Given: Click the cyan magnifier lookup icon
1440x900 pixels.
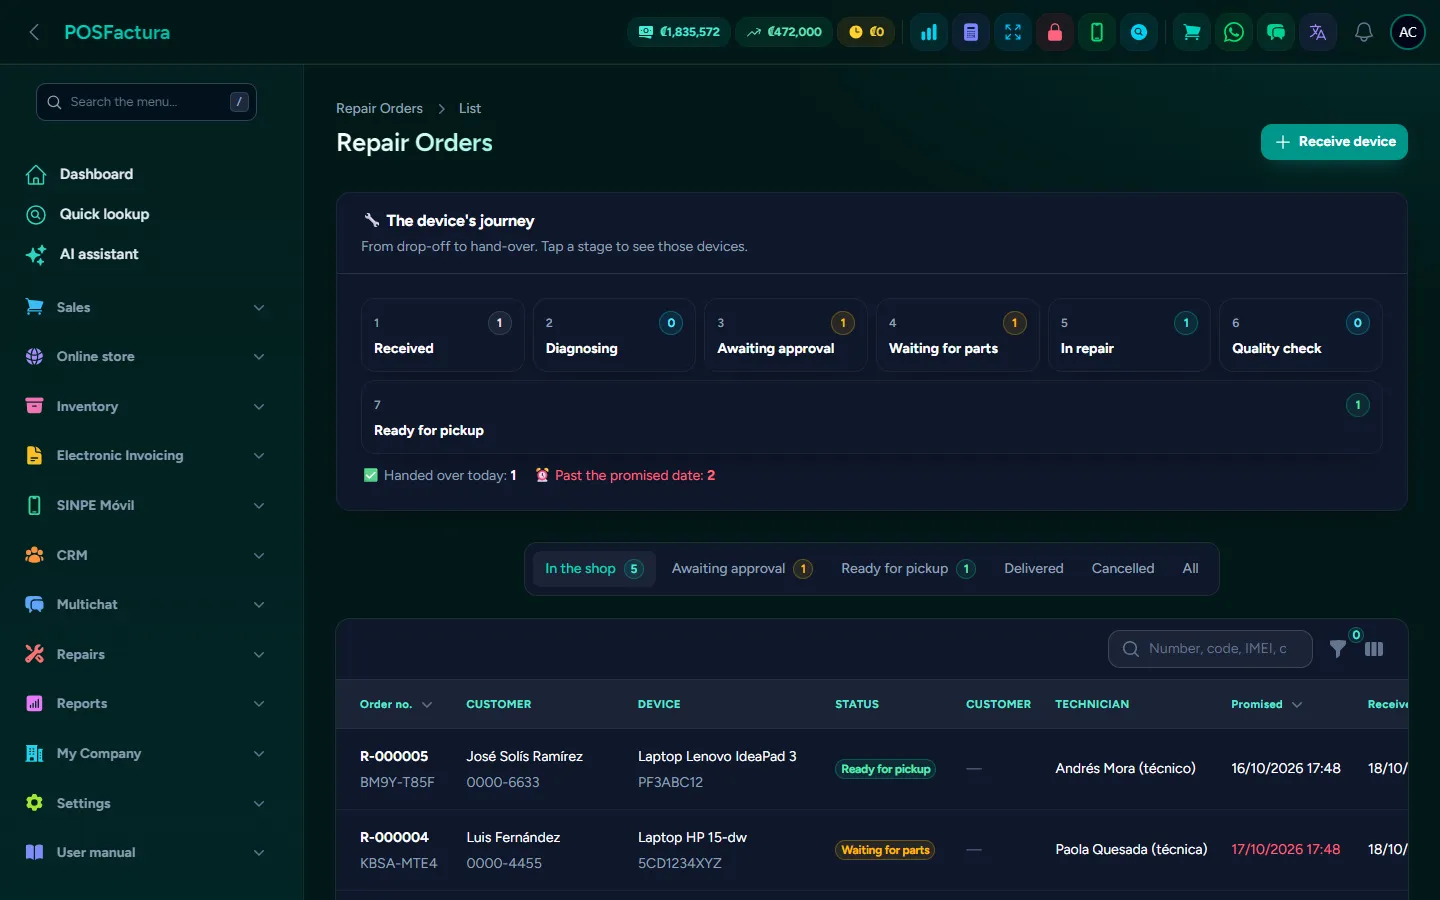Looking at the screenshot, I should point(1139,32).
